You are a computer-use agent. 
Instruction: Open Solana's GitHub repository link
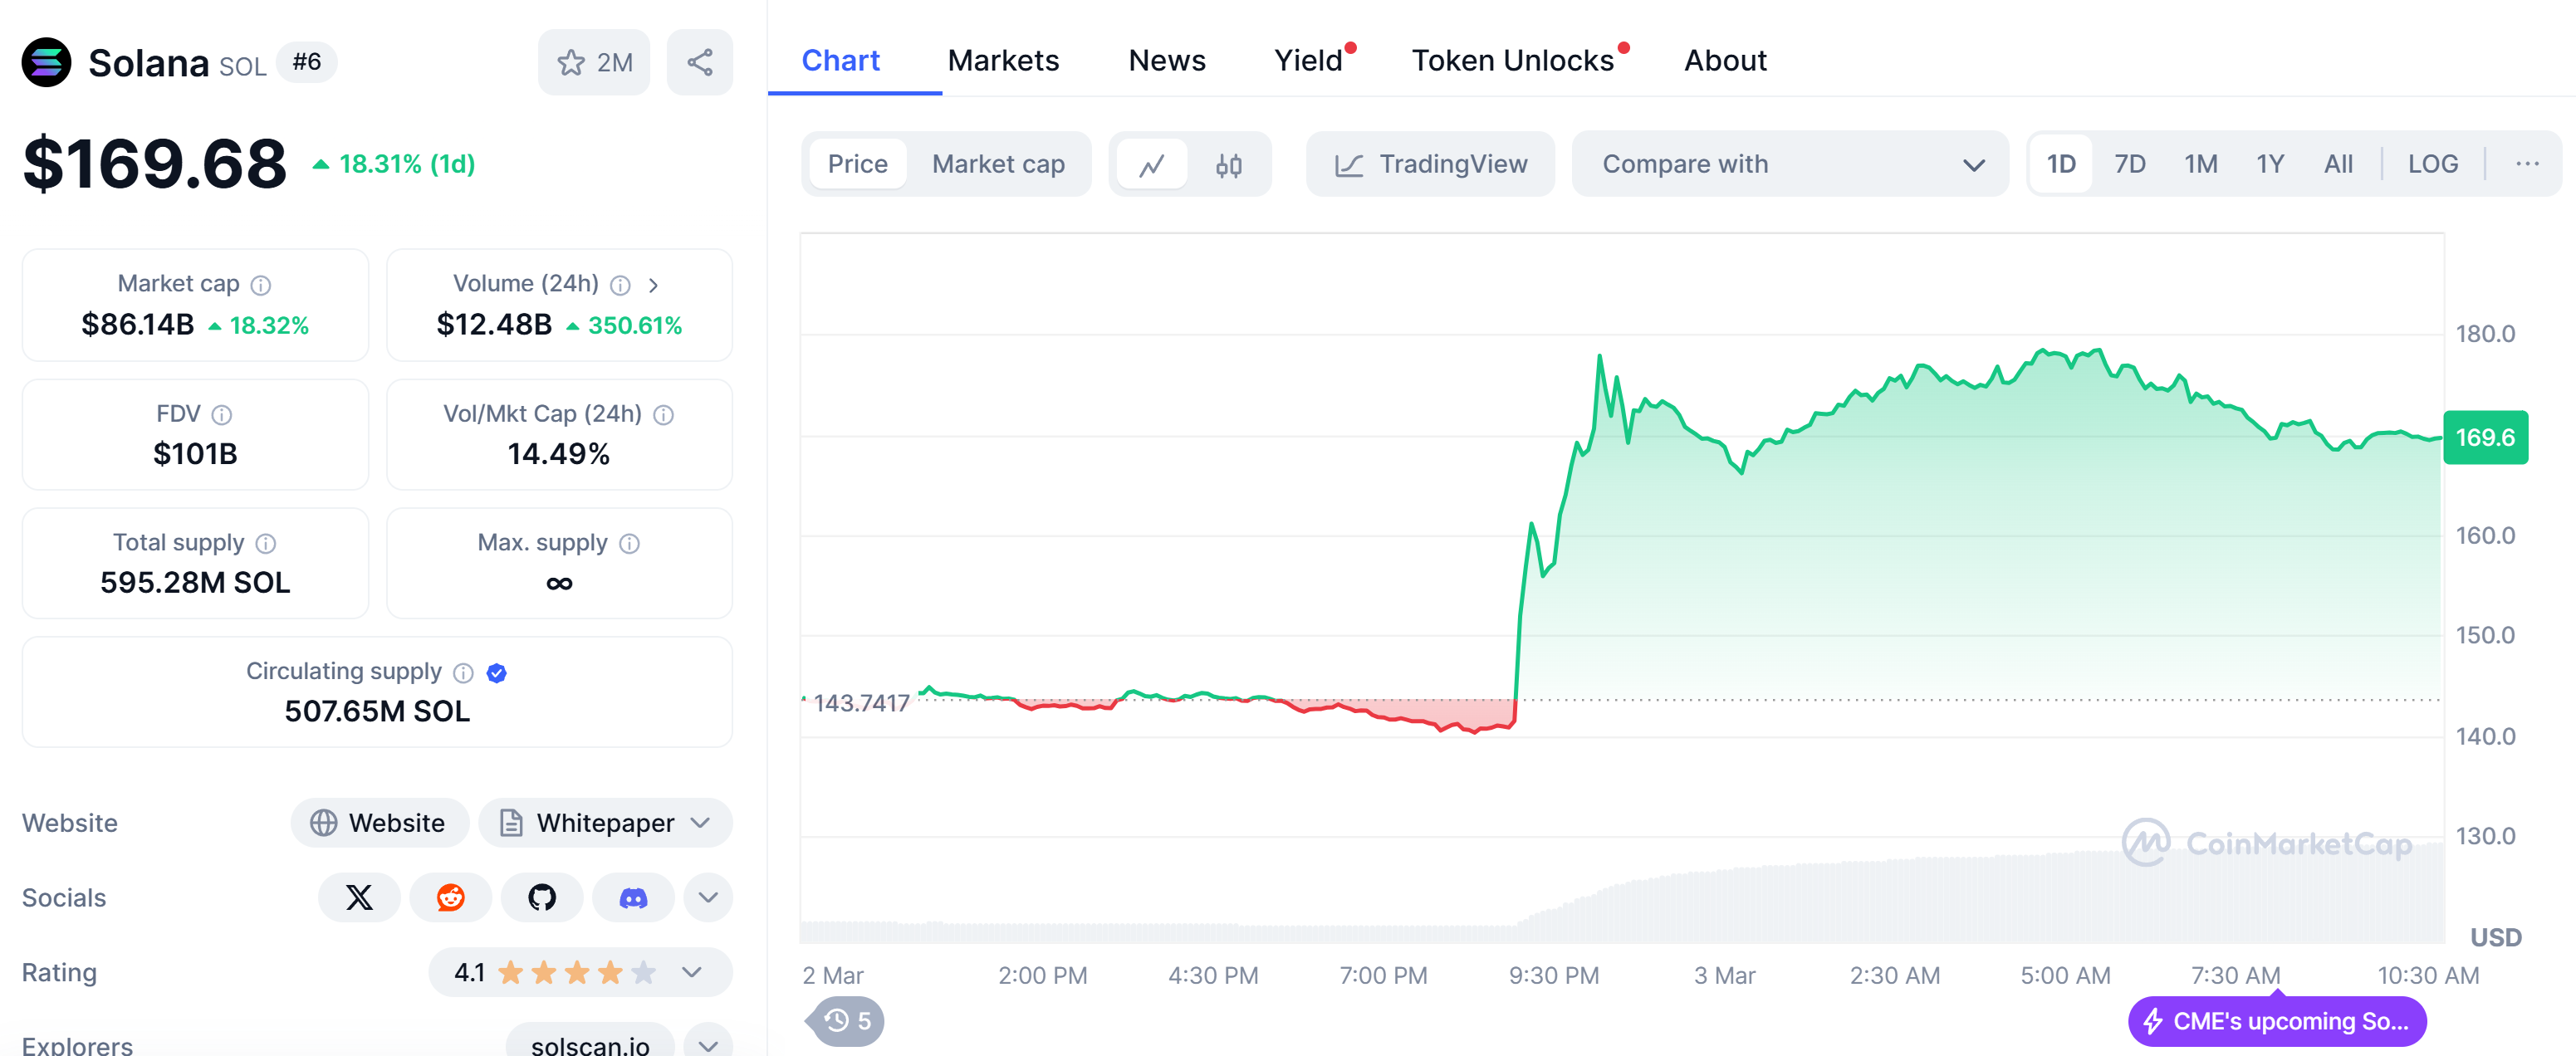click(542, 897)
